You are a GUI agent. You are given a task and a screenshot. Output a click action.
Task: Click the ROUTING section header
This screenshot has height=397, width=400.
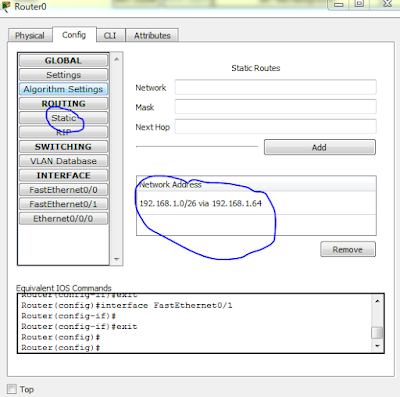click(x=63, y=103)
